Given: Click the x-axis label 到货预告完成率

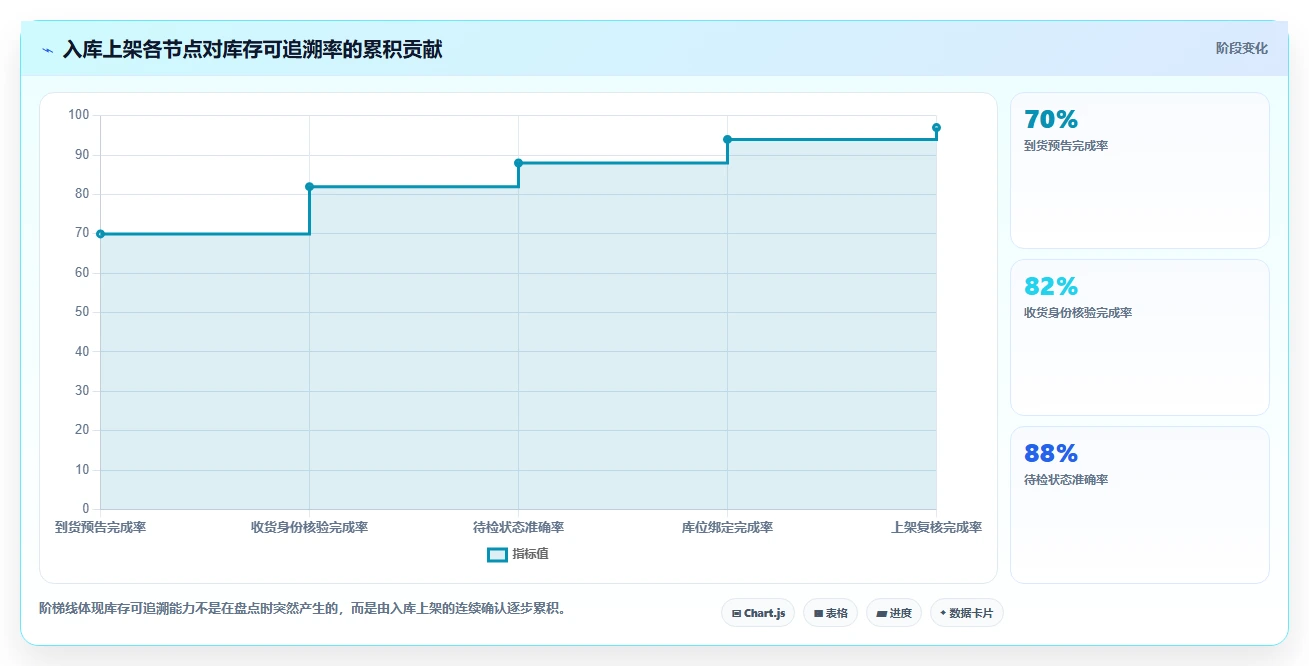Looking at the screenshot, I should (x=100, y=528).
